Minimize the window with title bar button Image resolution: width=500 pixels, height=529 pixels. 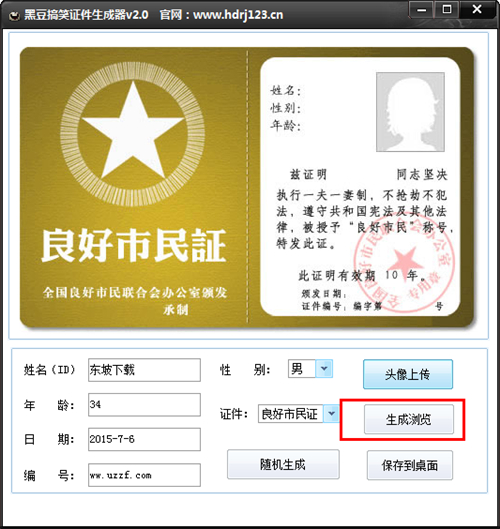coord(422,9)
